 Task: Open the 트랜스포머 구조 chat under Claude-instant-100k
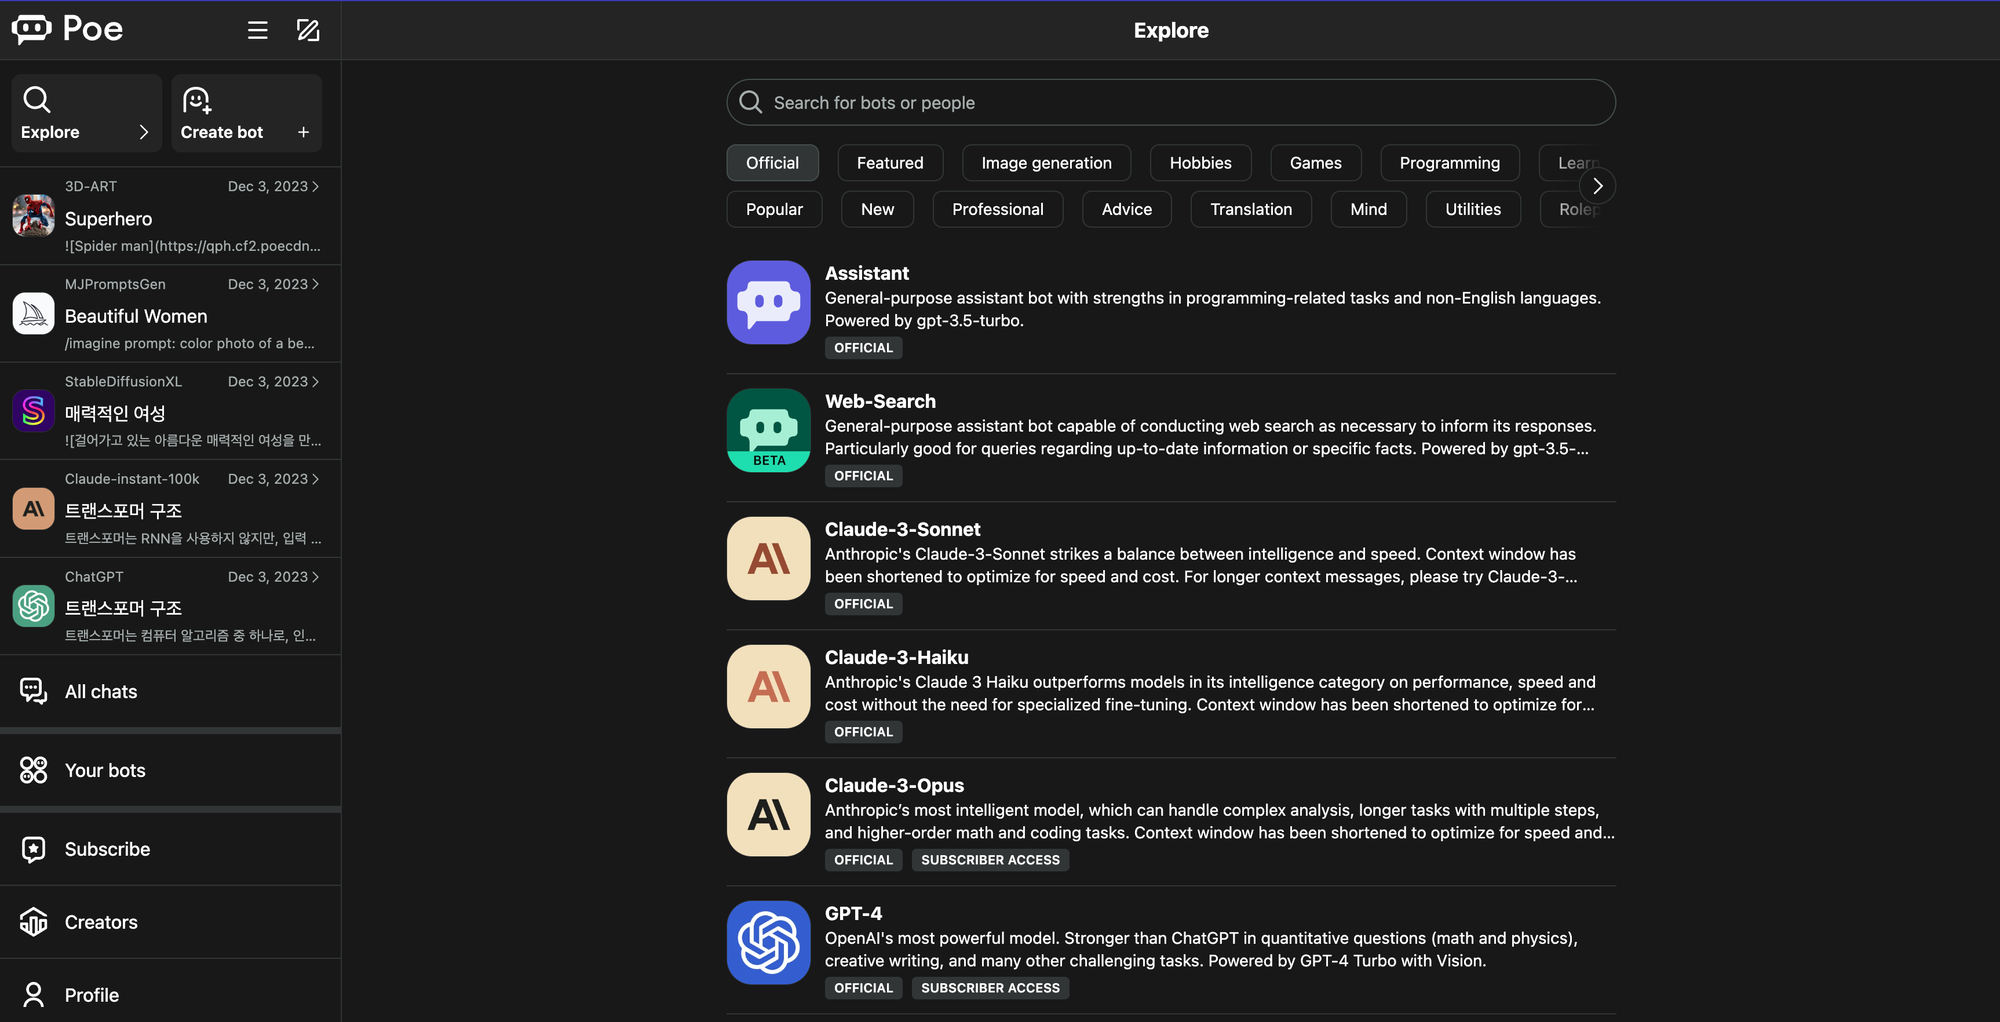(170, 508)
